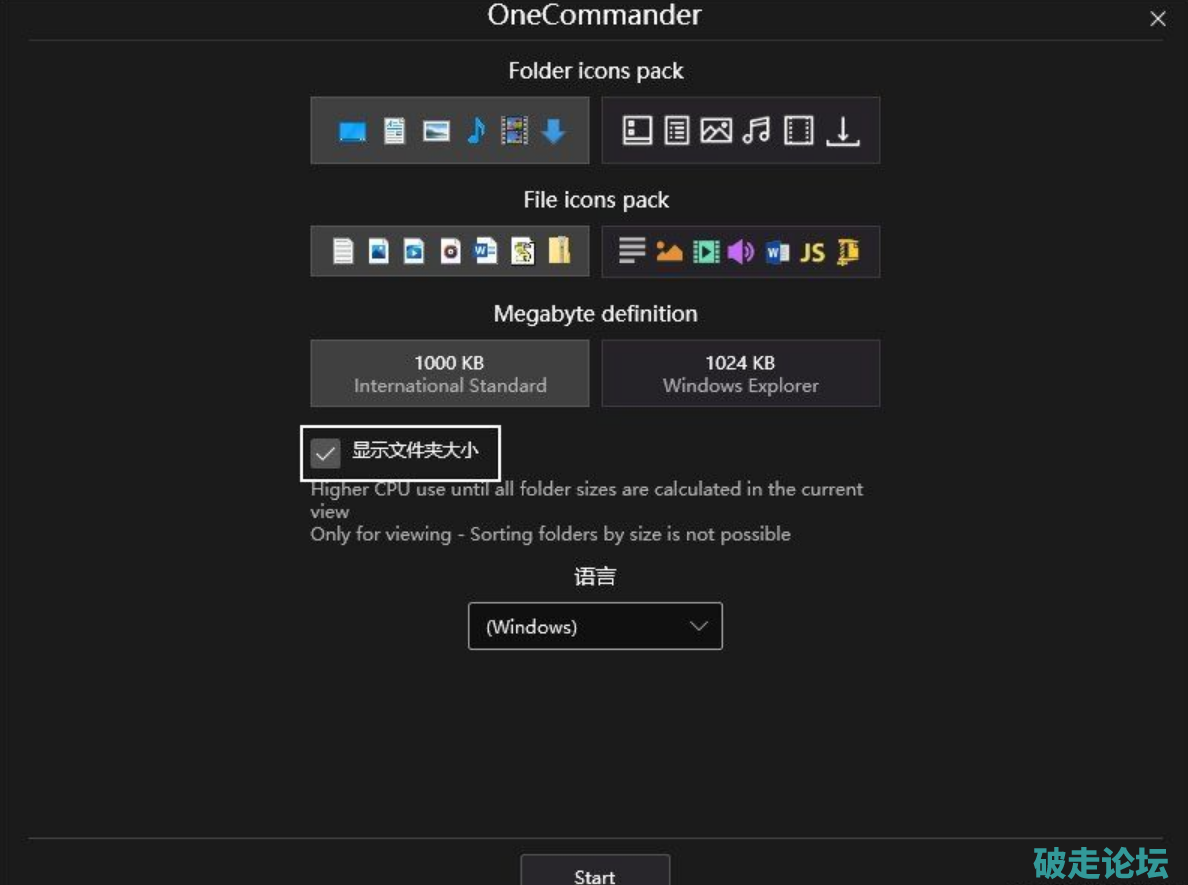Close the OneCommander setup window

[1157, 19]
